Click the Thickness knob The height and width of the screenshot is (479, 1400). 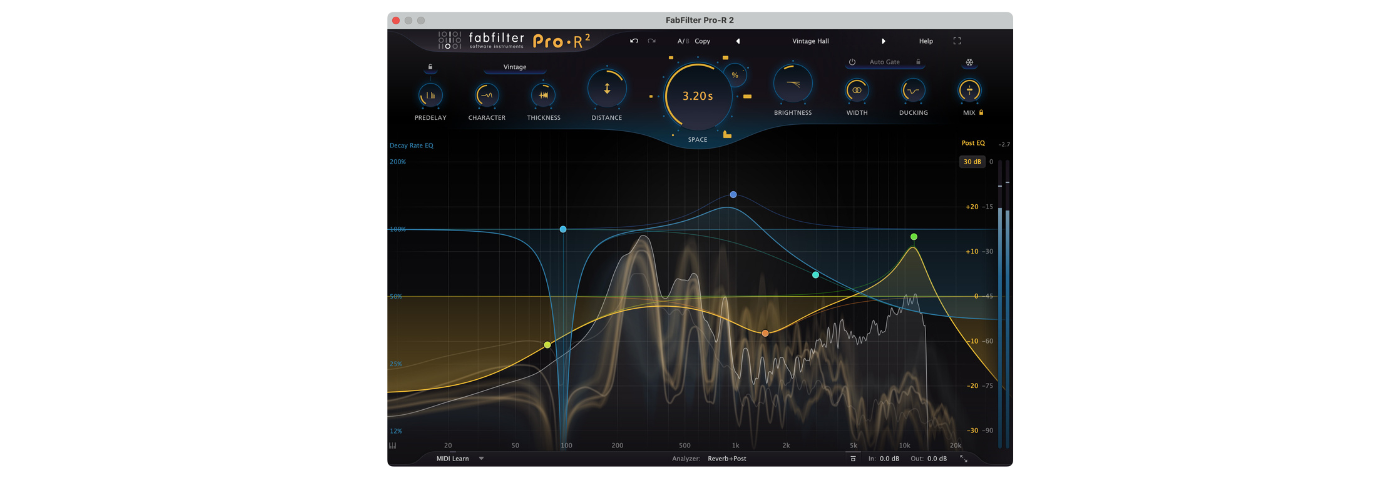coord(543,95)
